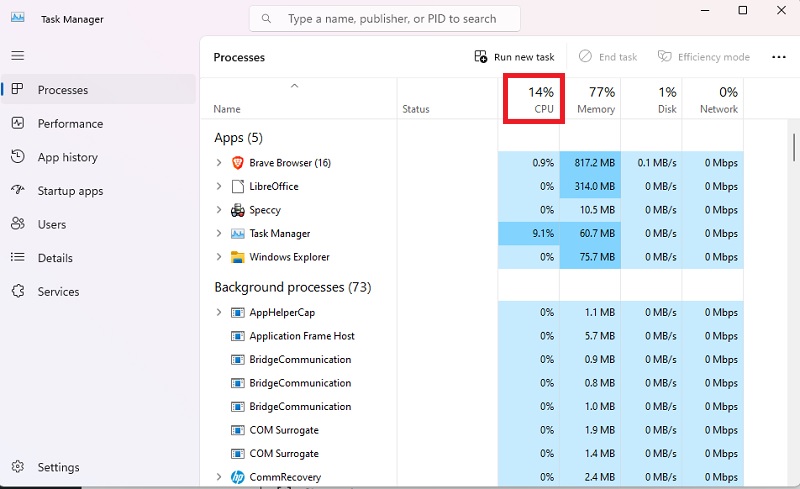800x489 pixels.
Task: Click the 75.7 MB memory cell
Action: coord(590,257)
